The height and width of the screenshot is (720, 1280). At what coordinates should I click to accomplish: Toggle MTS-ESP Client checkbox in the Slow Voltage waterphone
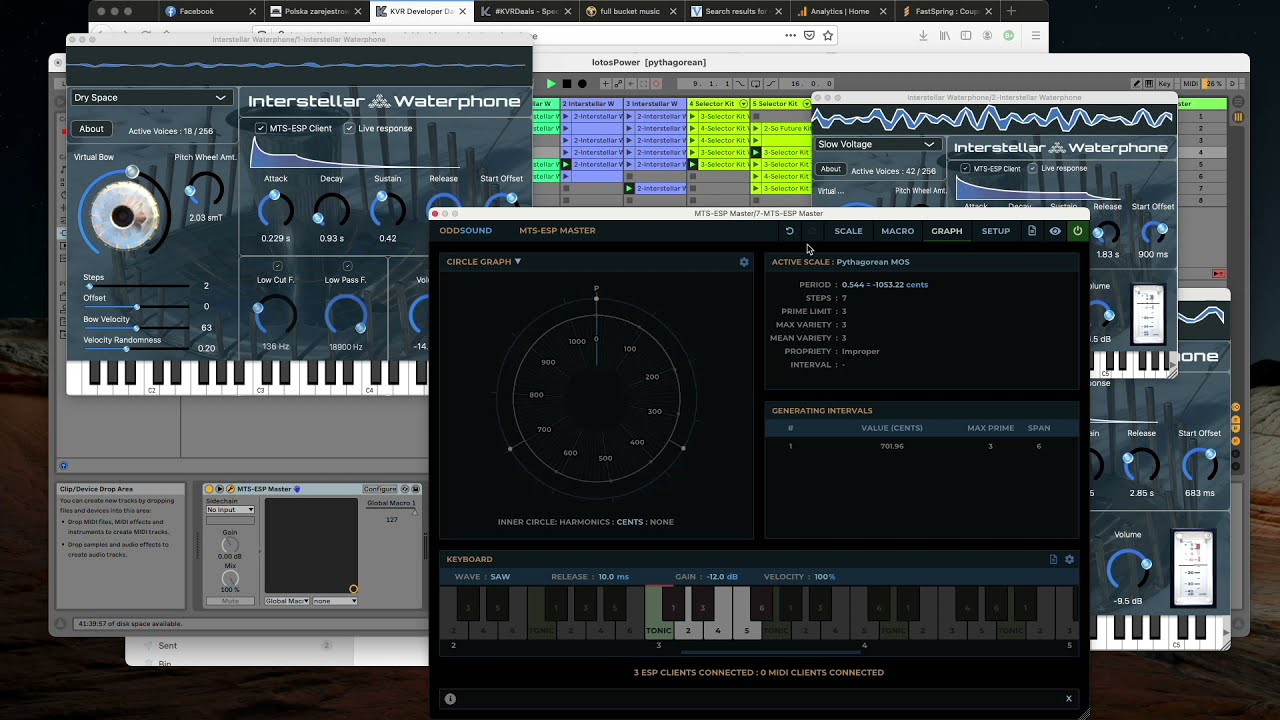[x=965, y=168]
